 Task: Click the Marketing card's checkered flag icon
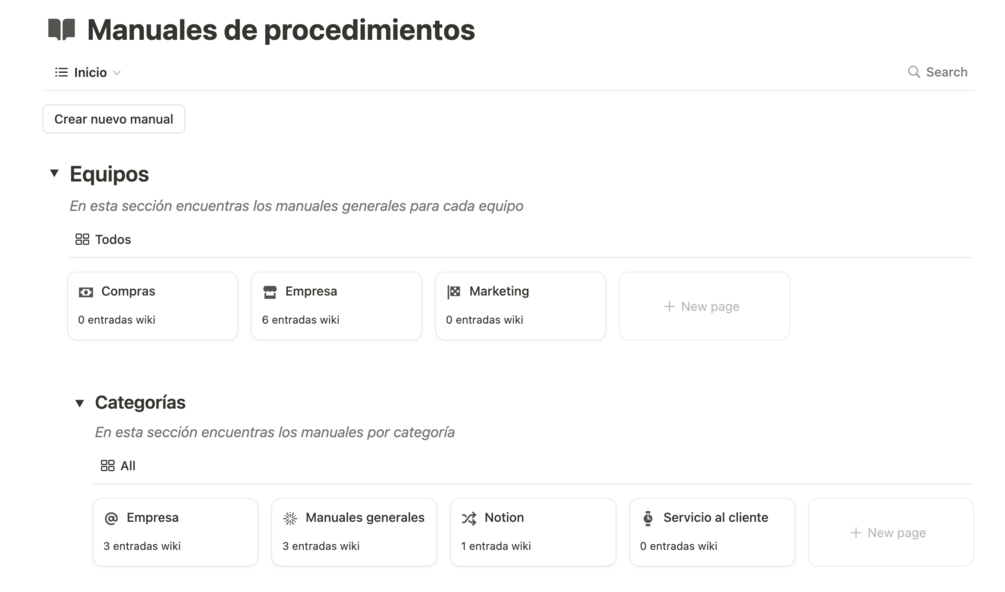coord(454,292)
